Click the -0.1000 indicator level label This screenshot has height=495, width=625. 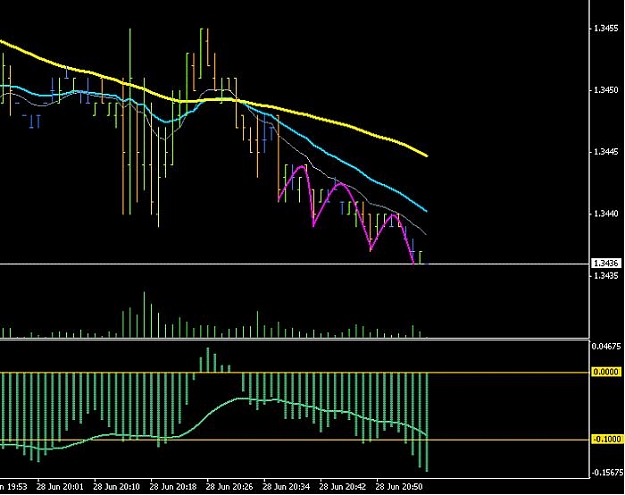[607, 439]
